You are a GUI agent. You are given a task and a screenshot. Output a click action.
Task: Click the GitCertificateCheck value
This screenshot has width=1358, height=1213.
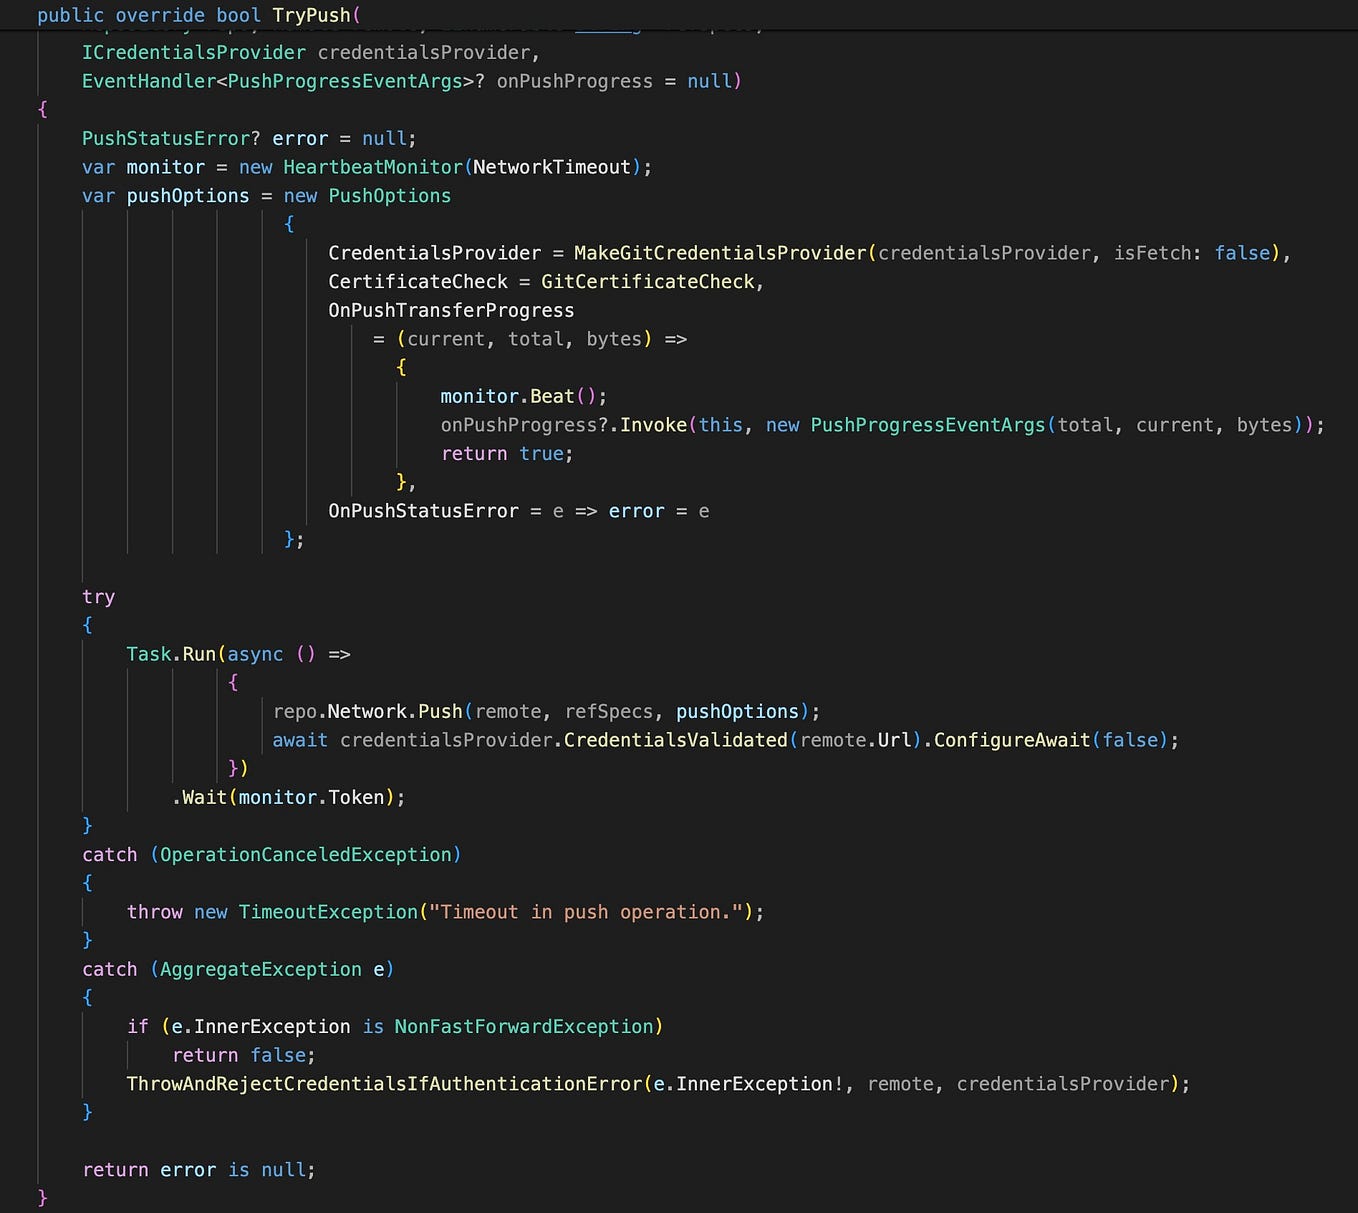pyautogui.click(x=648, y=282)
